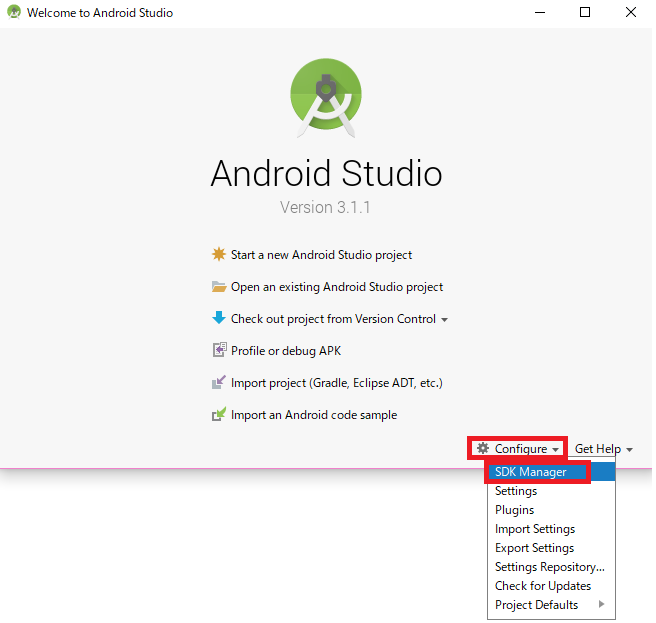Choose Check for Updates menu entry
This screenshot has height=623, width=656.
coord(551,586)
